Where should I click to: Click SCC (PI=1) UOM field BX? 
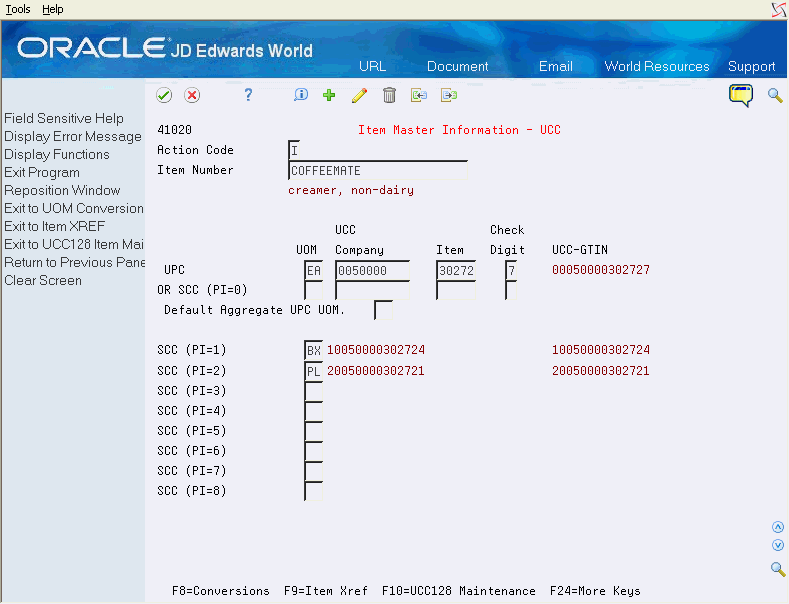tap(313, 350)
